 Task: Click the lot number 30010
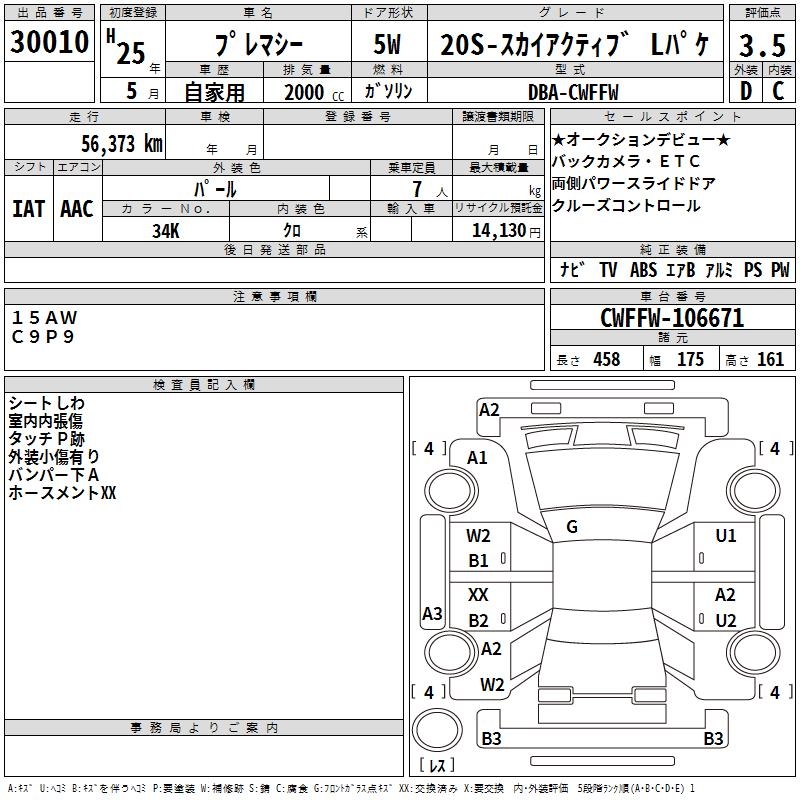[49, 42]
